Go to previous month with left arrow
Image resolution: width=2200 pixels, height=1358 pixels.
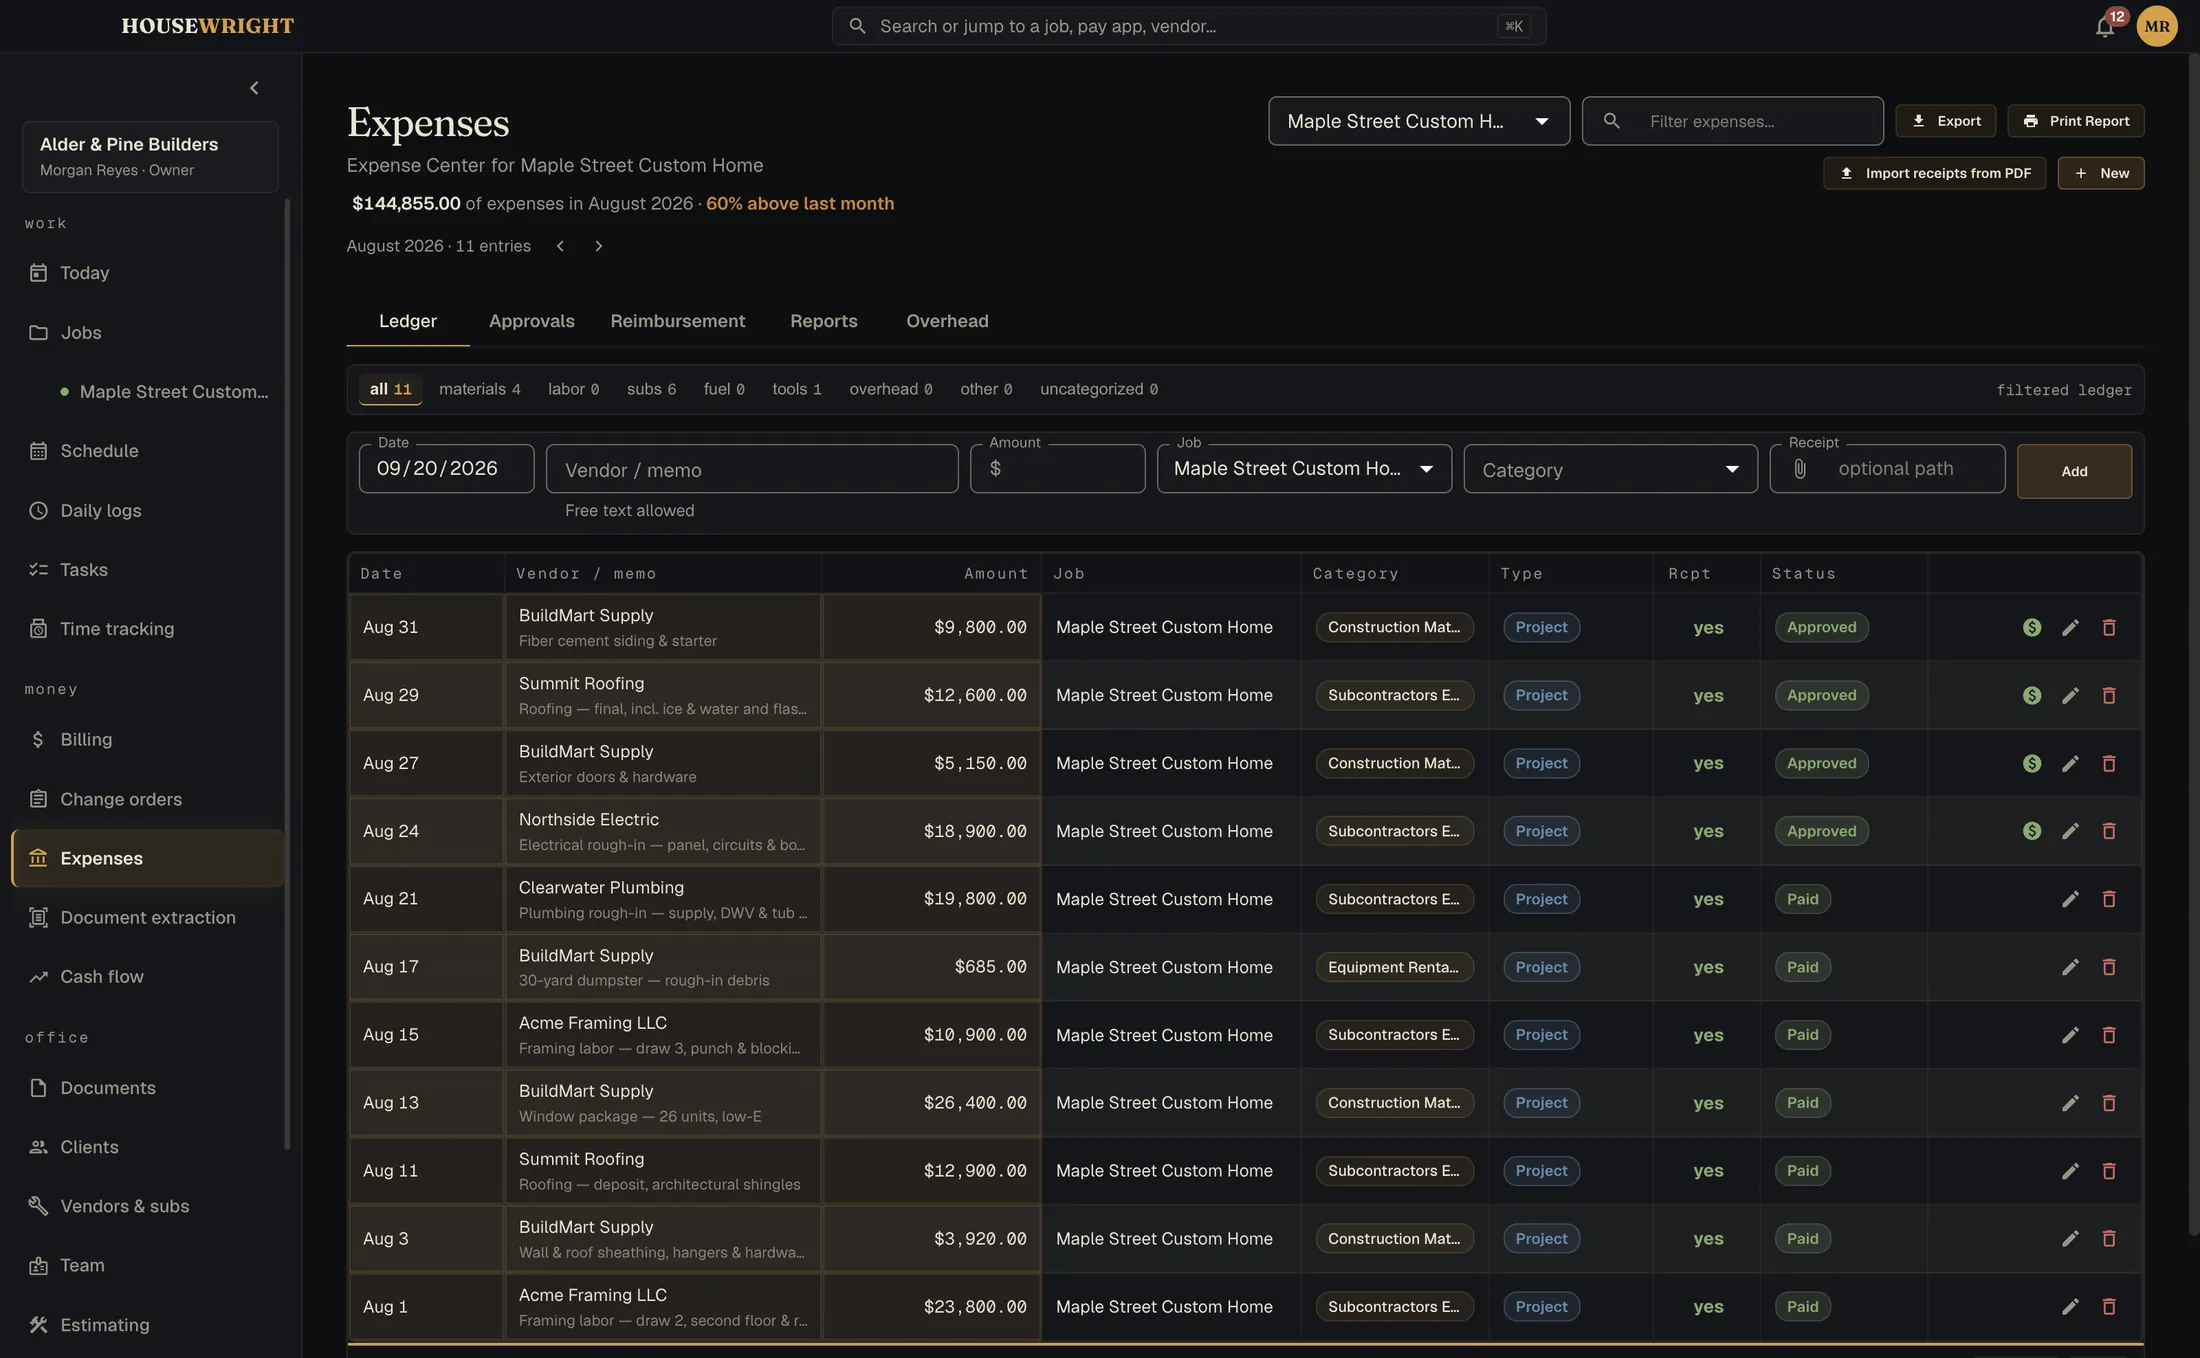[560, 246]
